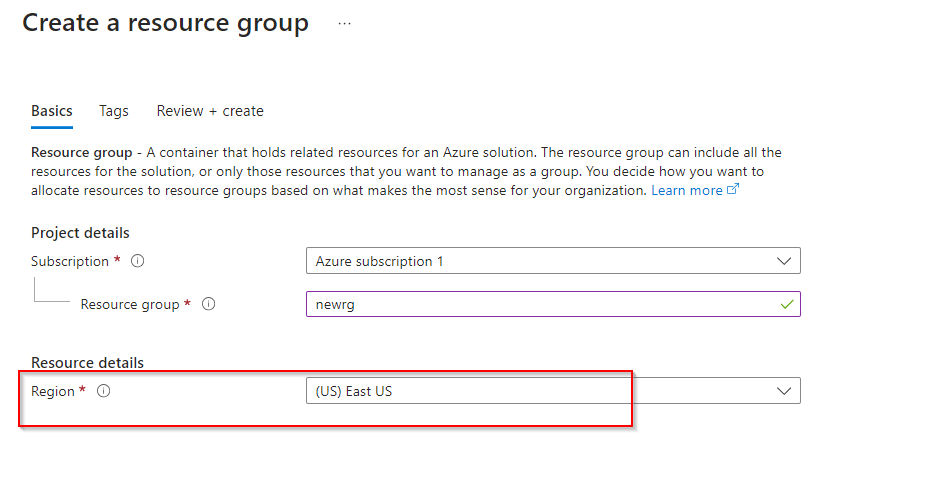This screenshot has width=949, height=489.
Task: Open the (US) East US region dropdown
Action: [540, 391]
